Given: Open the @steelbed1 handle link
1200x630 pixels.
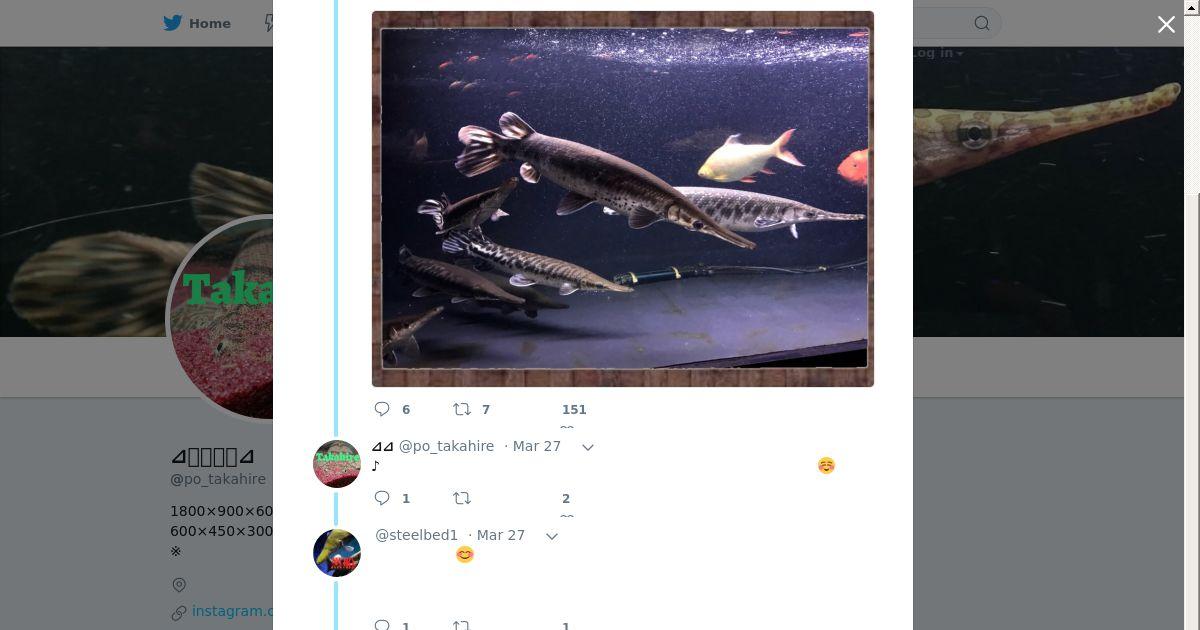Looking at the screenshot, I should (x=416, y=535).
